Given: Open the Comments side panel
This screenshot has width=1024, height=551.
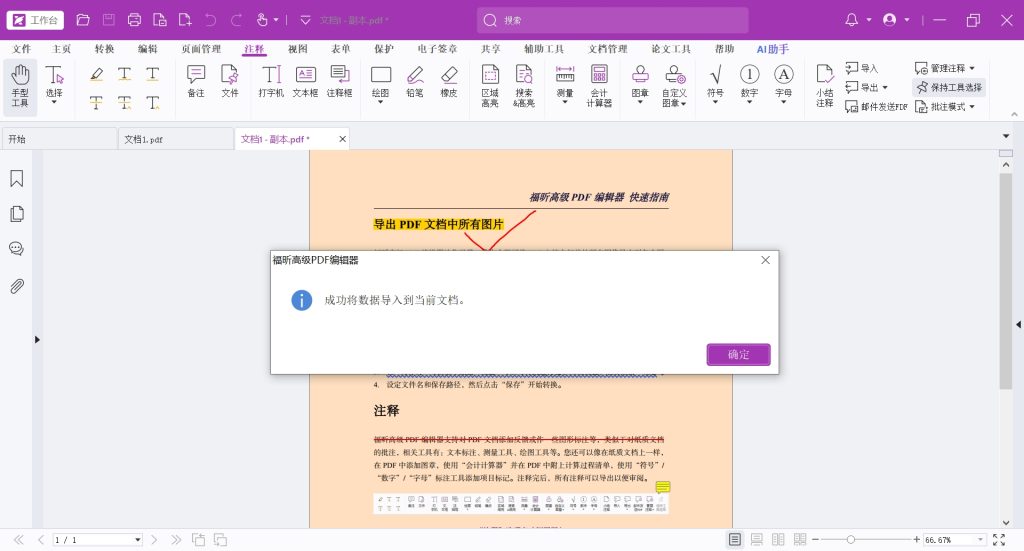Looking at the screenshot, I should point(17,249).
